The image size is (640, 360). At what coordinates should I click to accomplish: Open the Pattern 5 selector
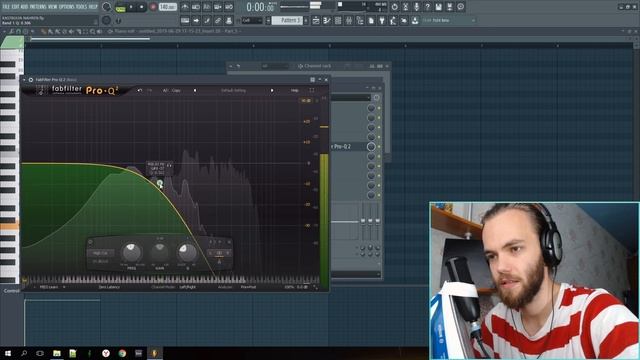pos(287,20)
